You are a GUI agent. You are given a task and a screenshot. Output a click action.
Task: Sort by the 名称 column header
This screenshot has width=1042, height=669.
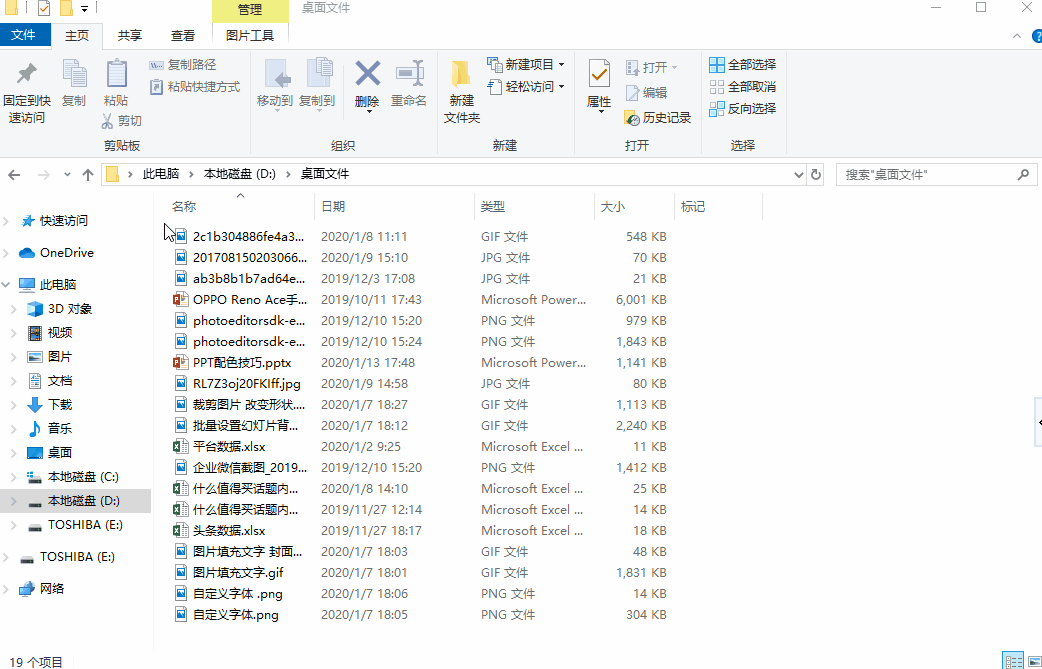point(235,207)
